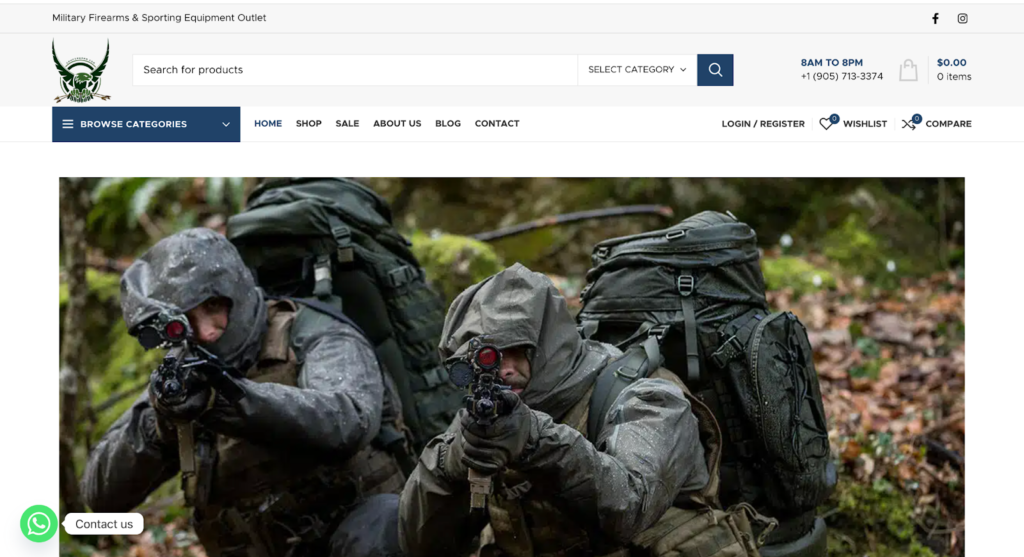Click the Search for products field
1024x557 pixels.
pyautogui.click(x=355, y=70)
